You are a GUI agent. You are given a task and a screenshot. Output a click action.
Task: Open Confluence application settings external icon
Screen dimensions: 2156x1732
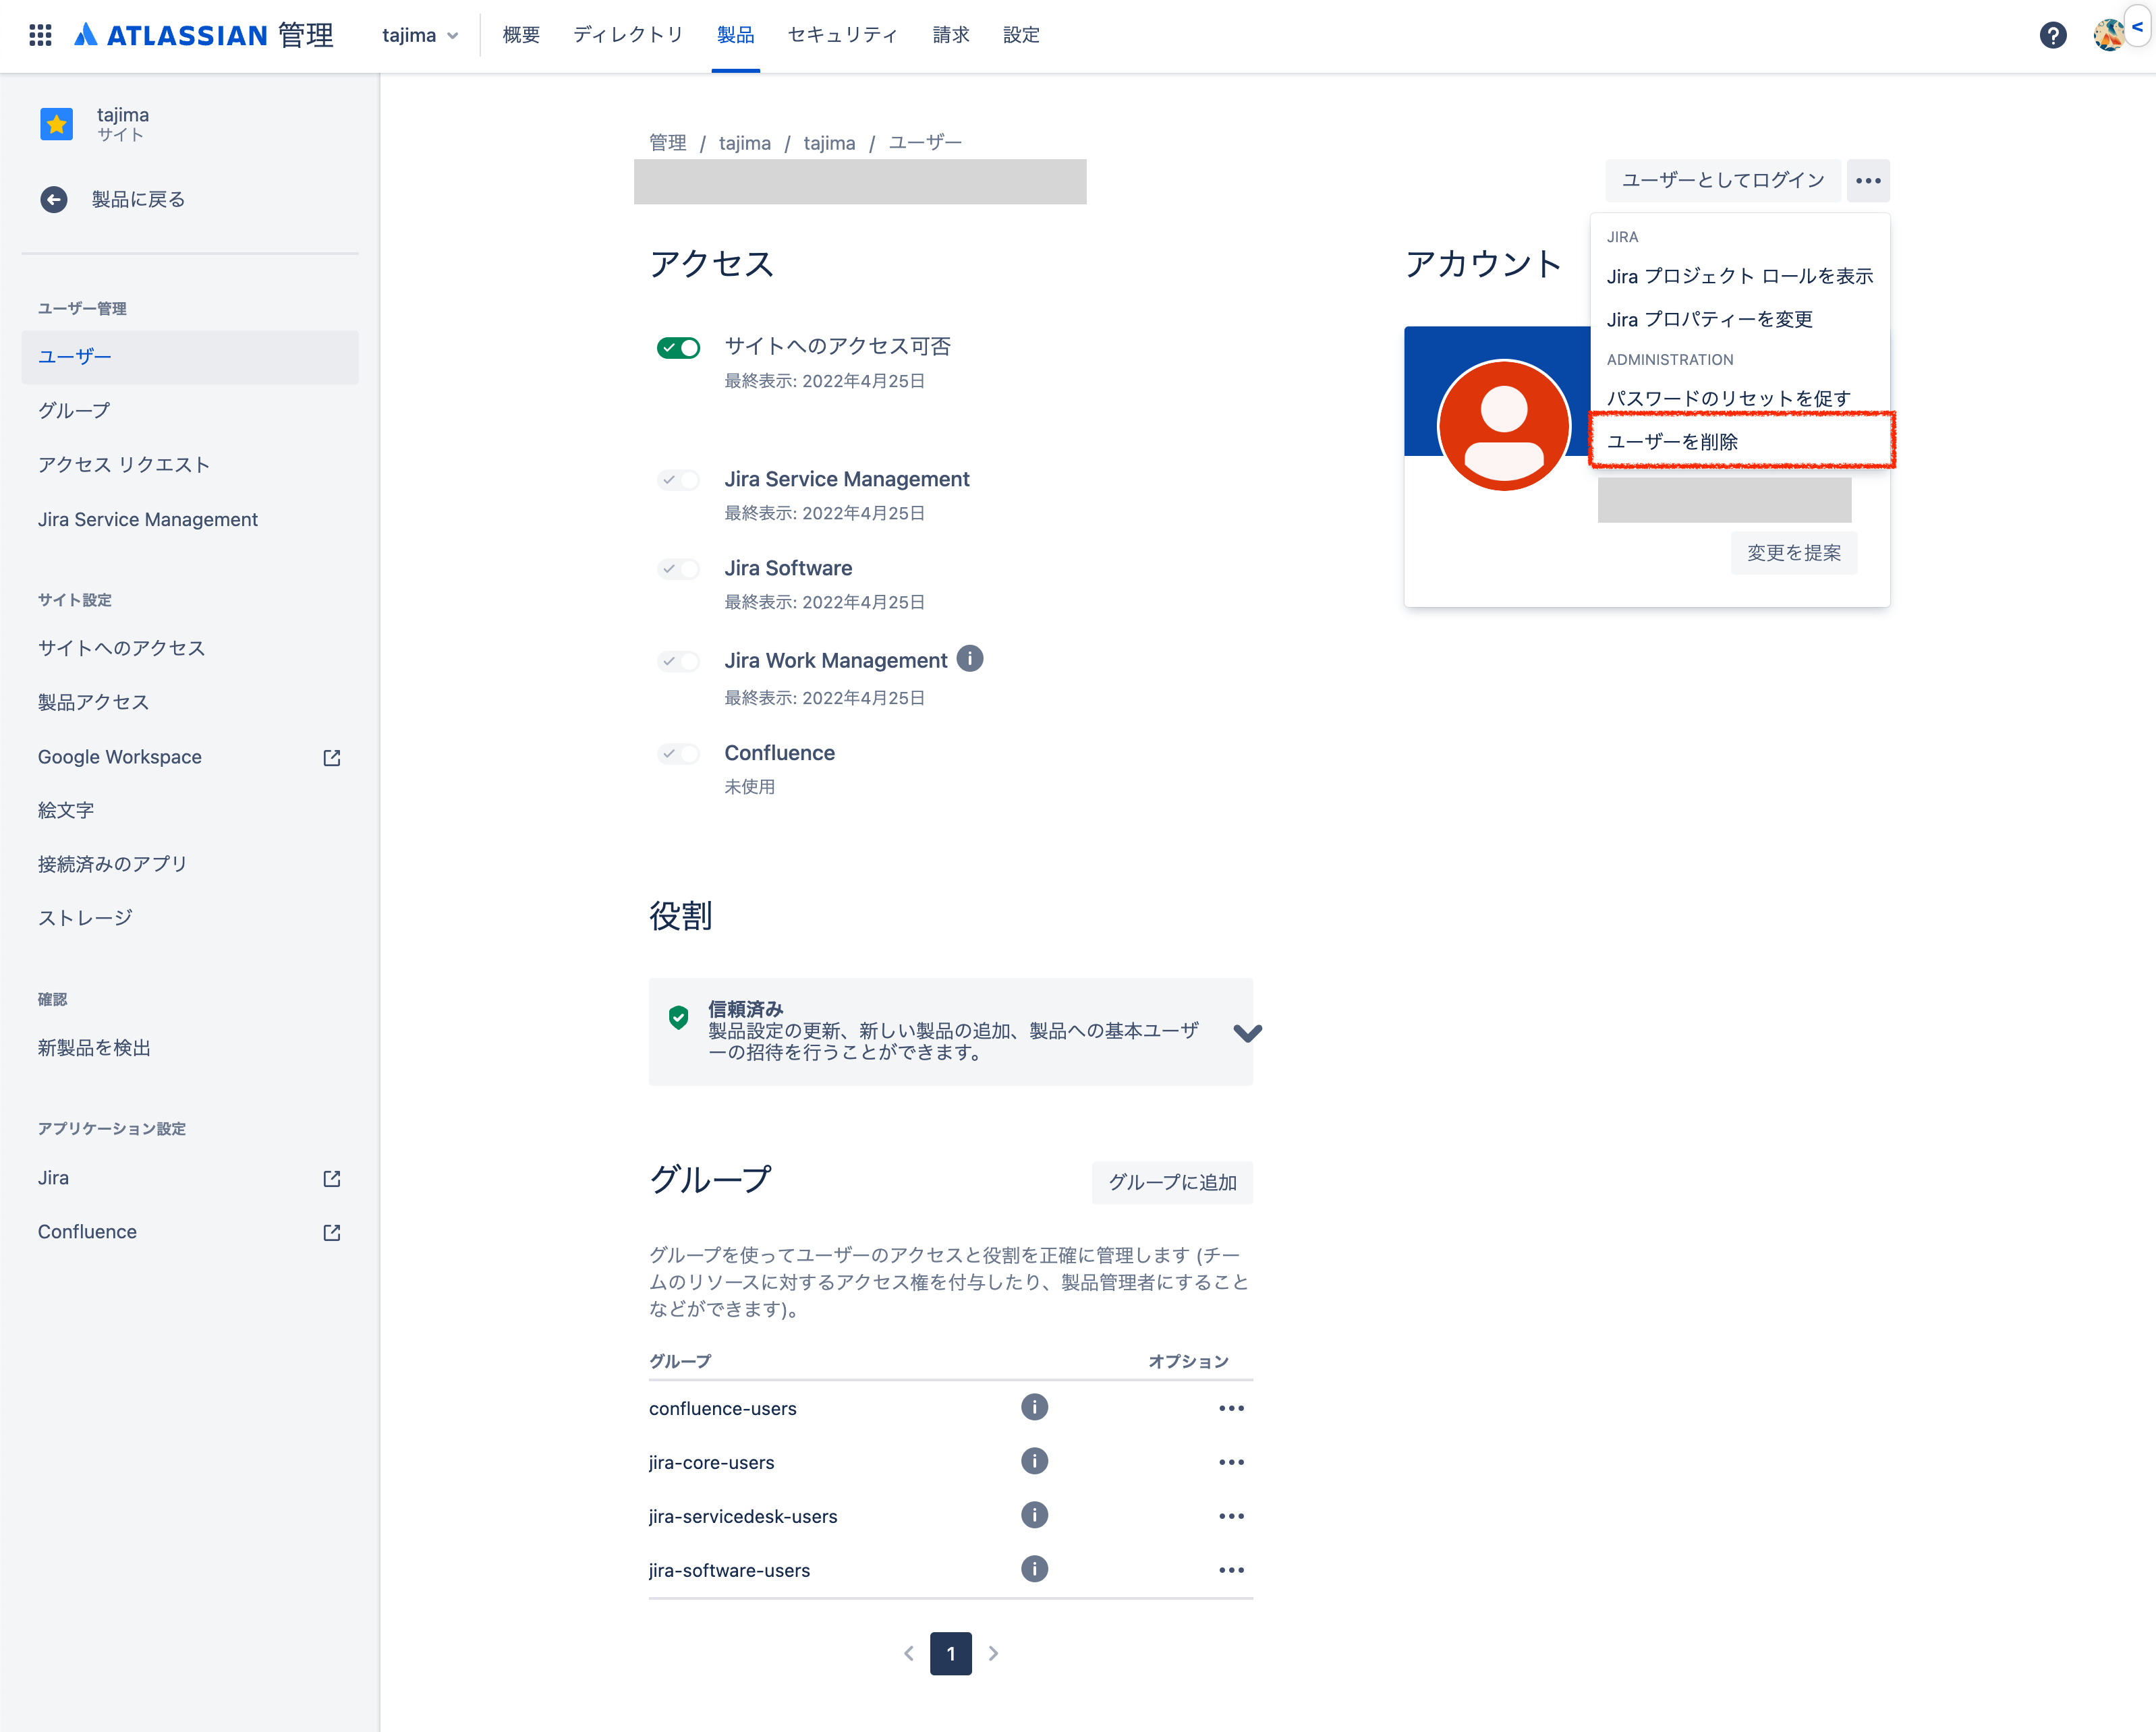pos(332,1232)
